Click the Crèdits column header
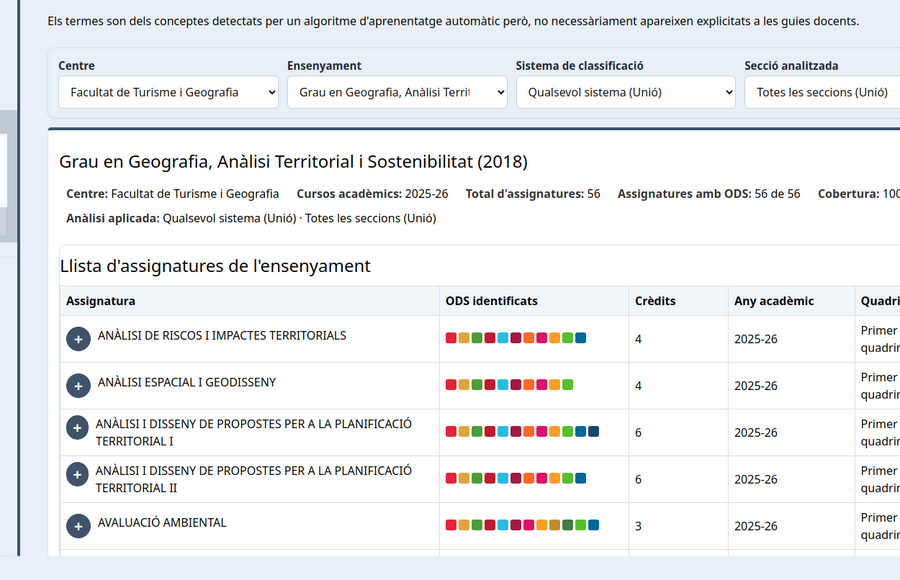Screen dimensions: 900x580 [654, 301]
